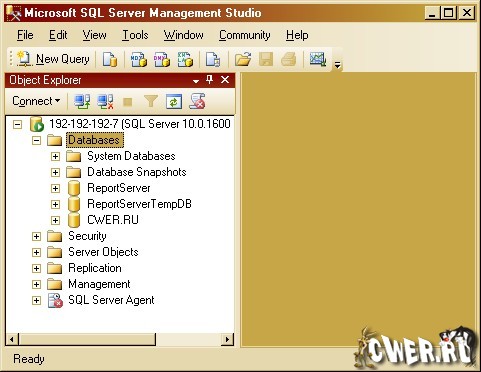The height and width of the screenshot is (372, 481).
Task: Click the horizontal scrollbar left arrow
Action: tap(12, 340)
